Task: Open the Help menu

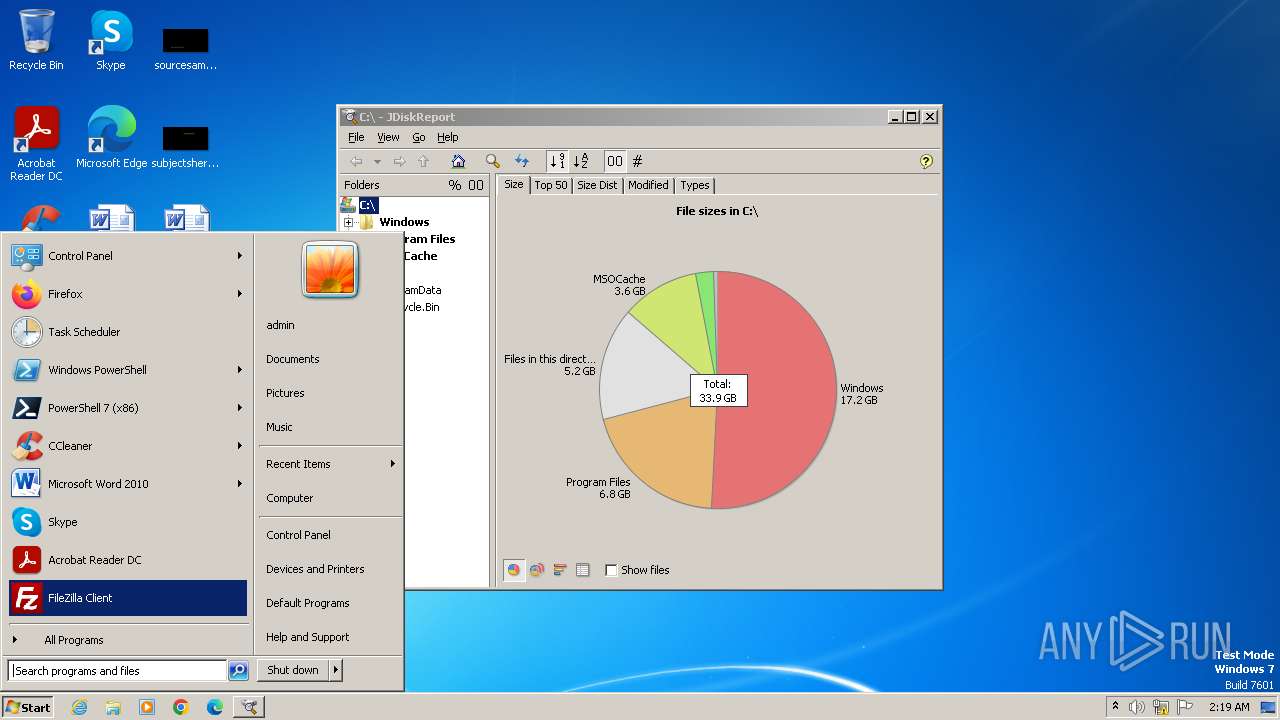Action: pyautogui.click(x=448, y=137)
